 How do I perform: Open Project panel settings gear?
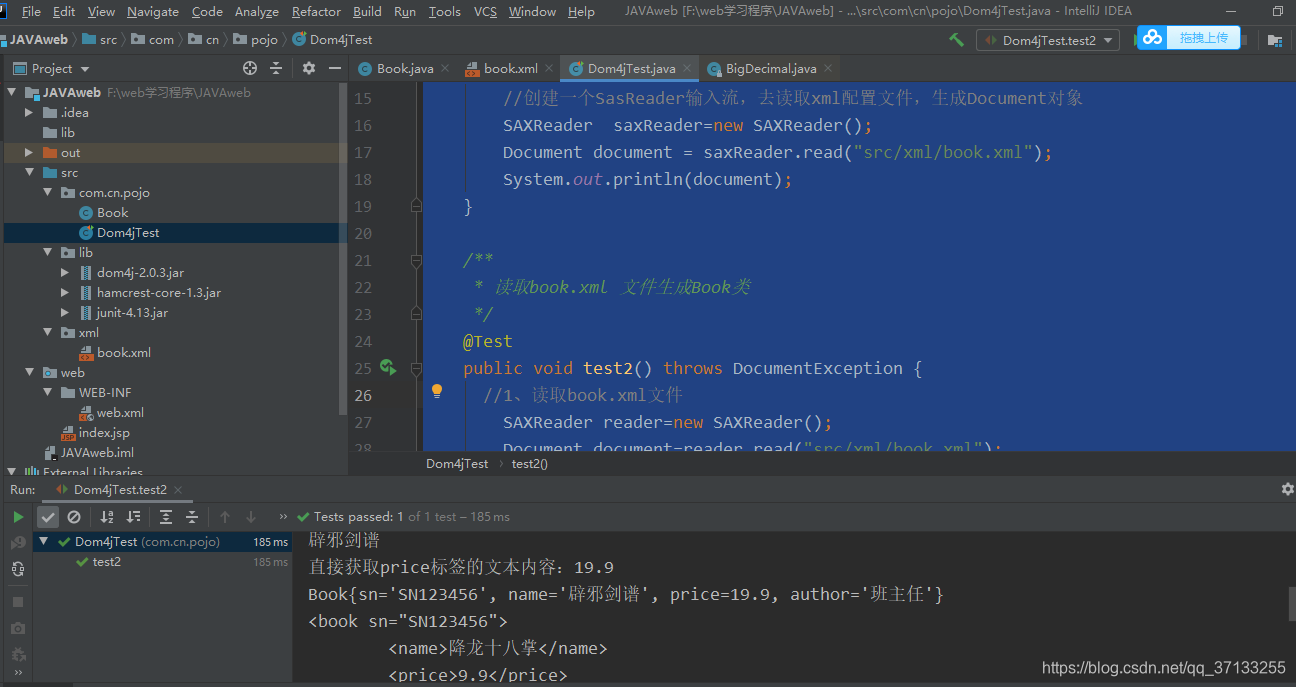point(308,68)
